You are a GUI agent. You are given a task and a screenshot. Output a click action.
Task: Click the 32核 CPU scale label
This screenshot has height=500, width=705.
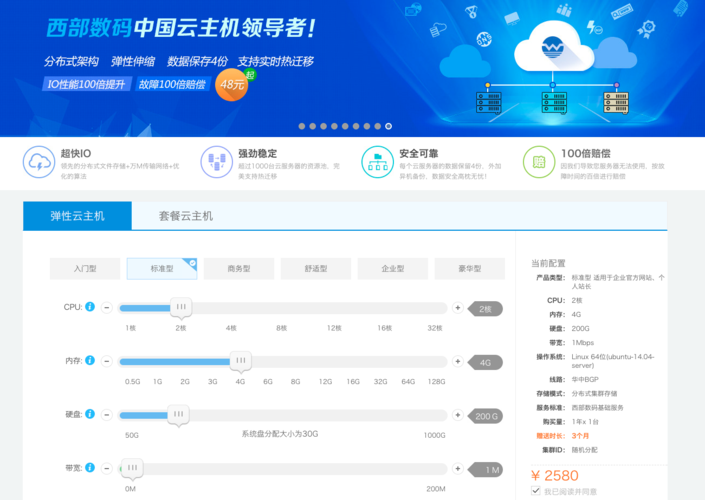point(435,328)
